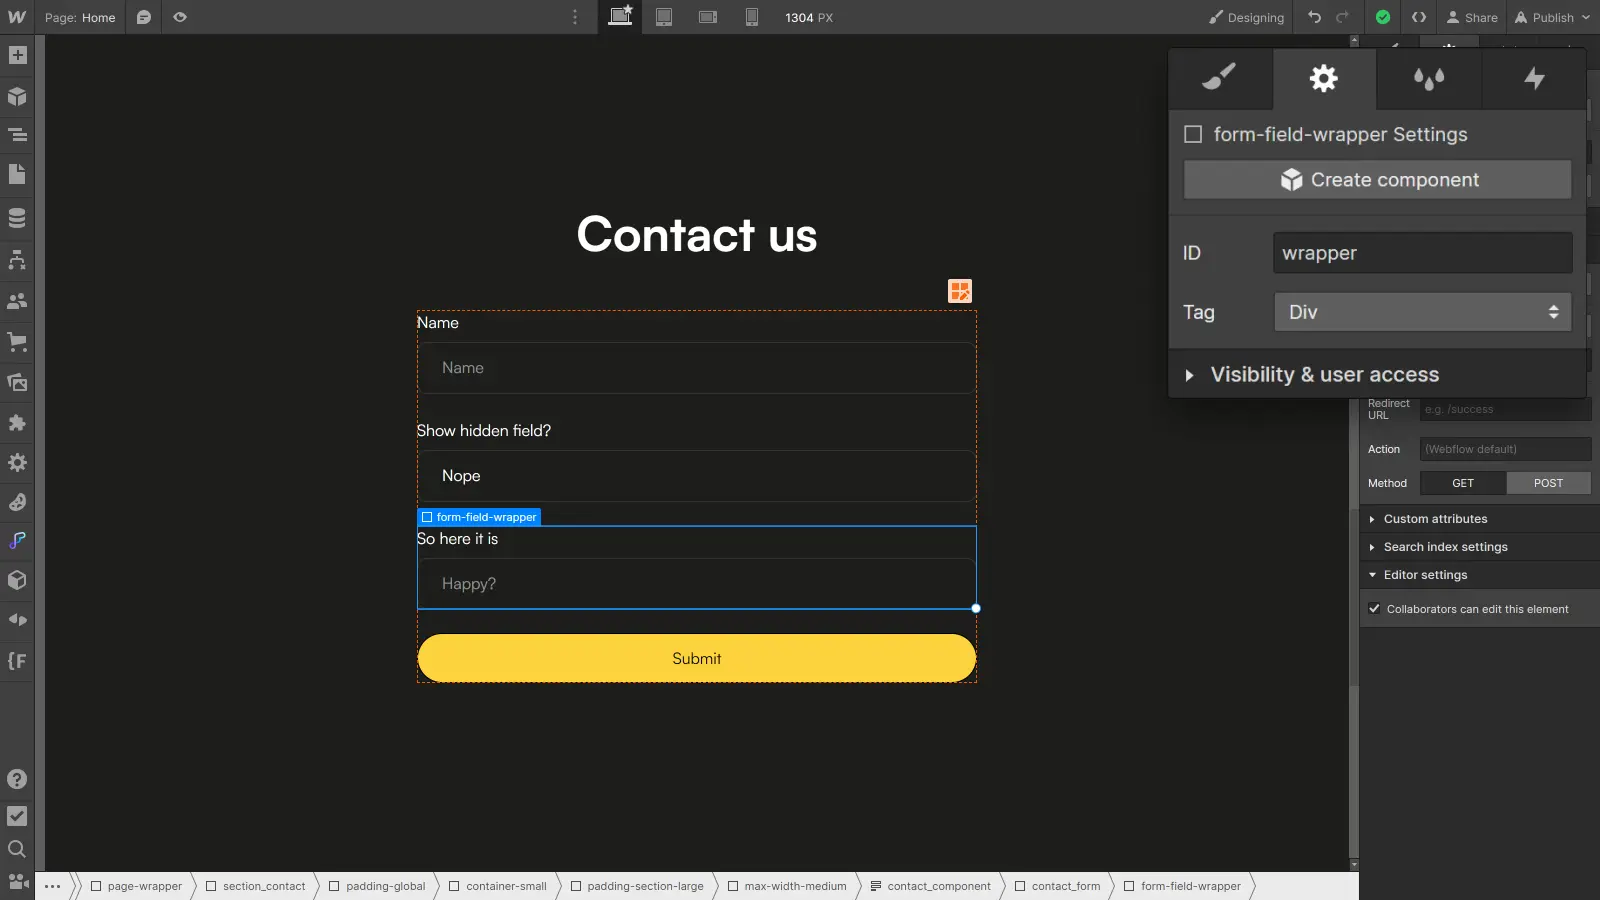This screenshot has height=900, width=1600.
Task: Switch to mobile portrait breakpoint
Action: [x=751, y=17]
